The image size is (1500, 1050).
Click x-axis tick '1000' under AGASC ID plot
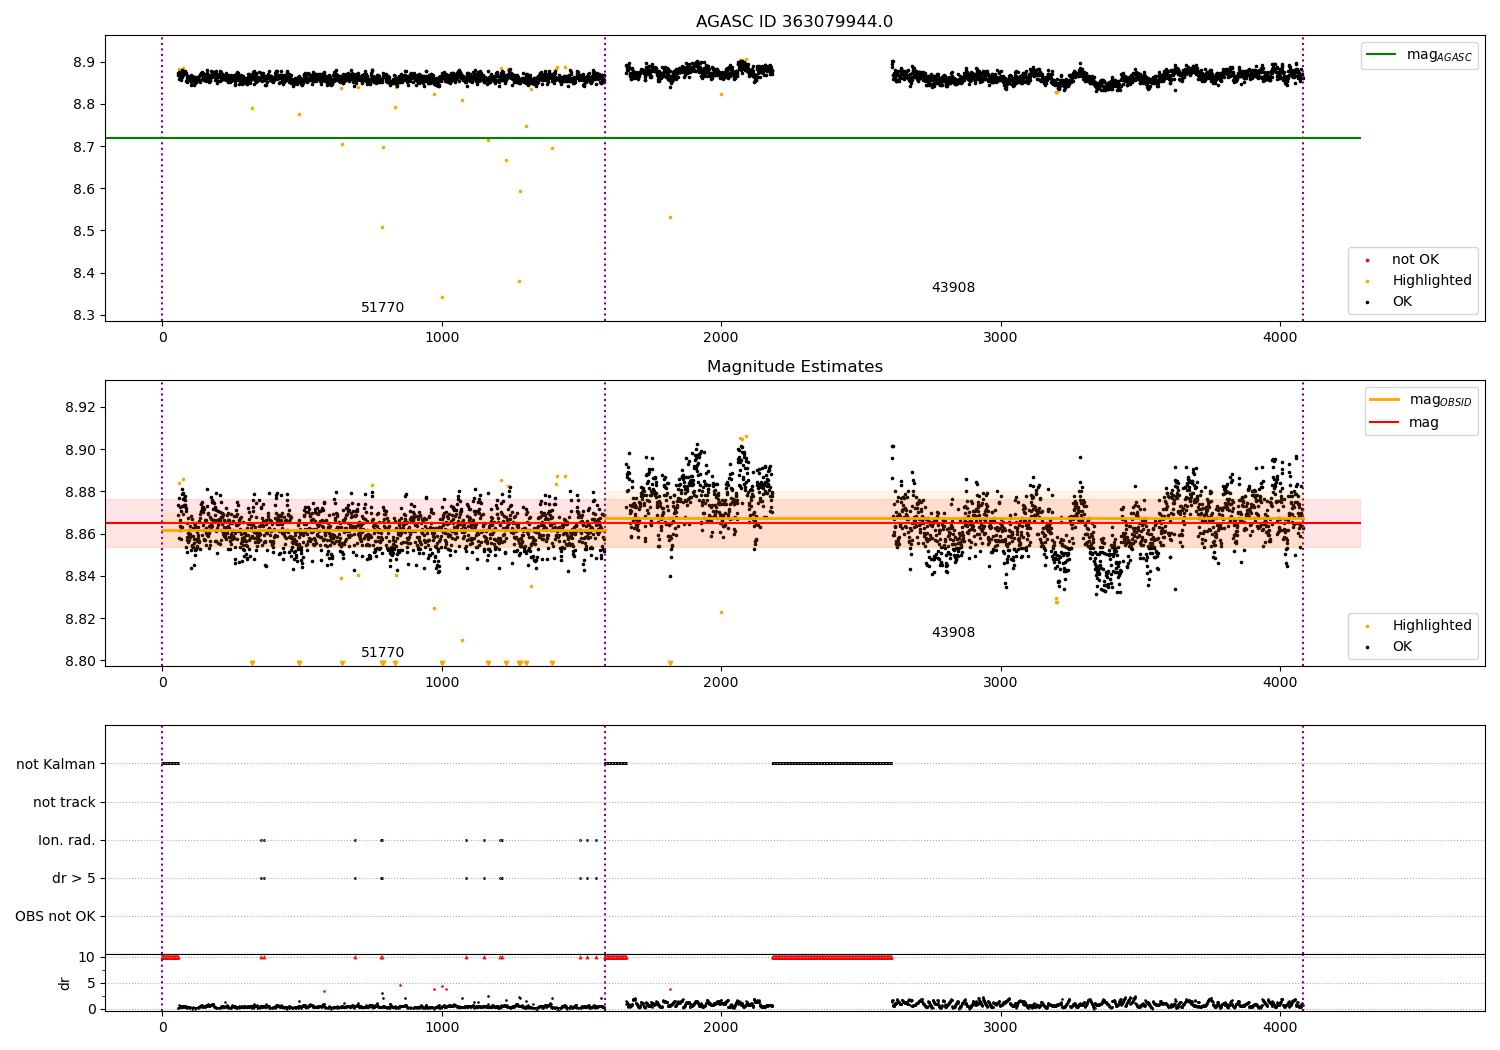pos(442,338)
